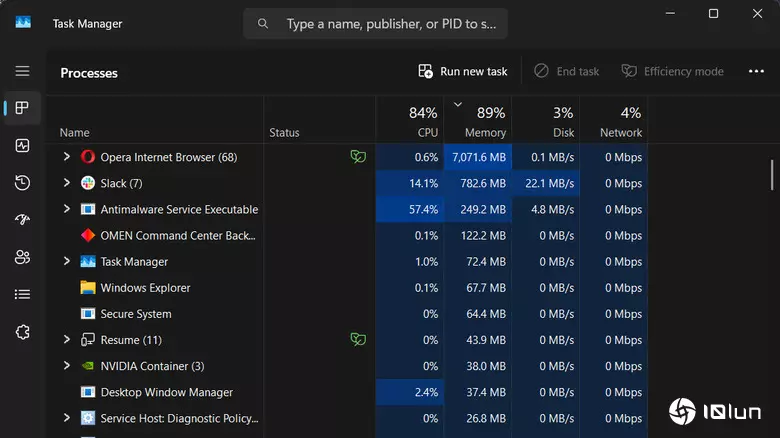Click Slack's 14.1% CPU value
This screenshot has height=438, width=780.
(x=423, y=183)
